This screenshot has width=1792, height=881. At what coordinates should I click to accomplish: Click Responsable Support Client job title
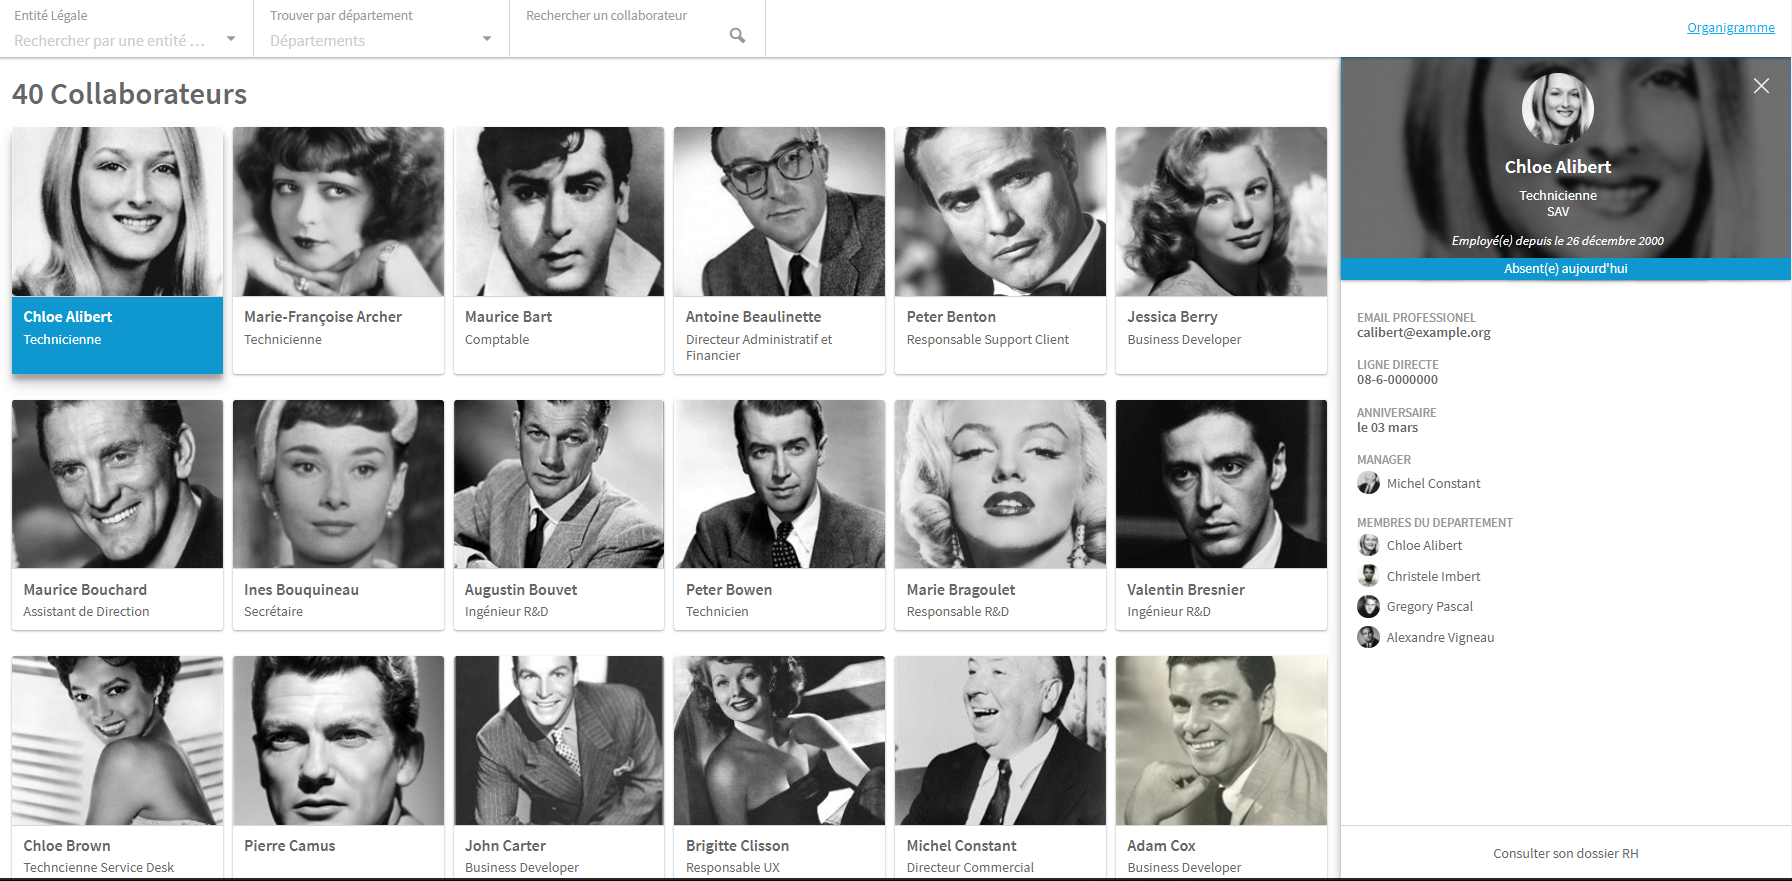pos(987,340)
